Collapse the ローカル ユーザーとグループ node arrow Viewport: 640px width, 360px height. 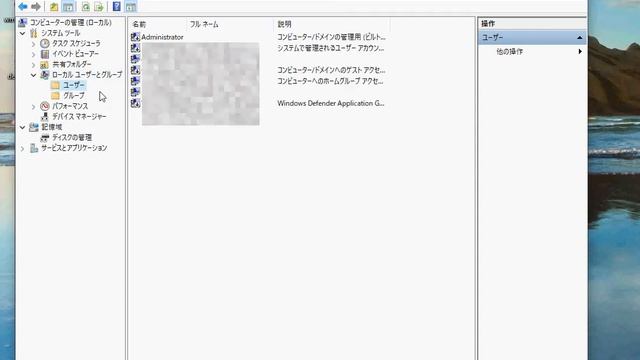[x=33, y=75]
